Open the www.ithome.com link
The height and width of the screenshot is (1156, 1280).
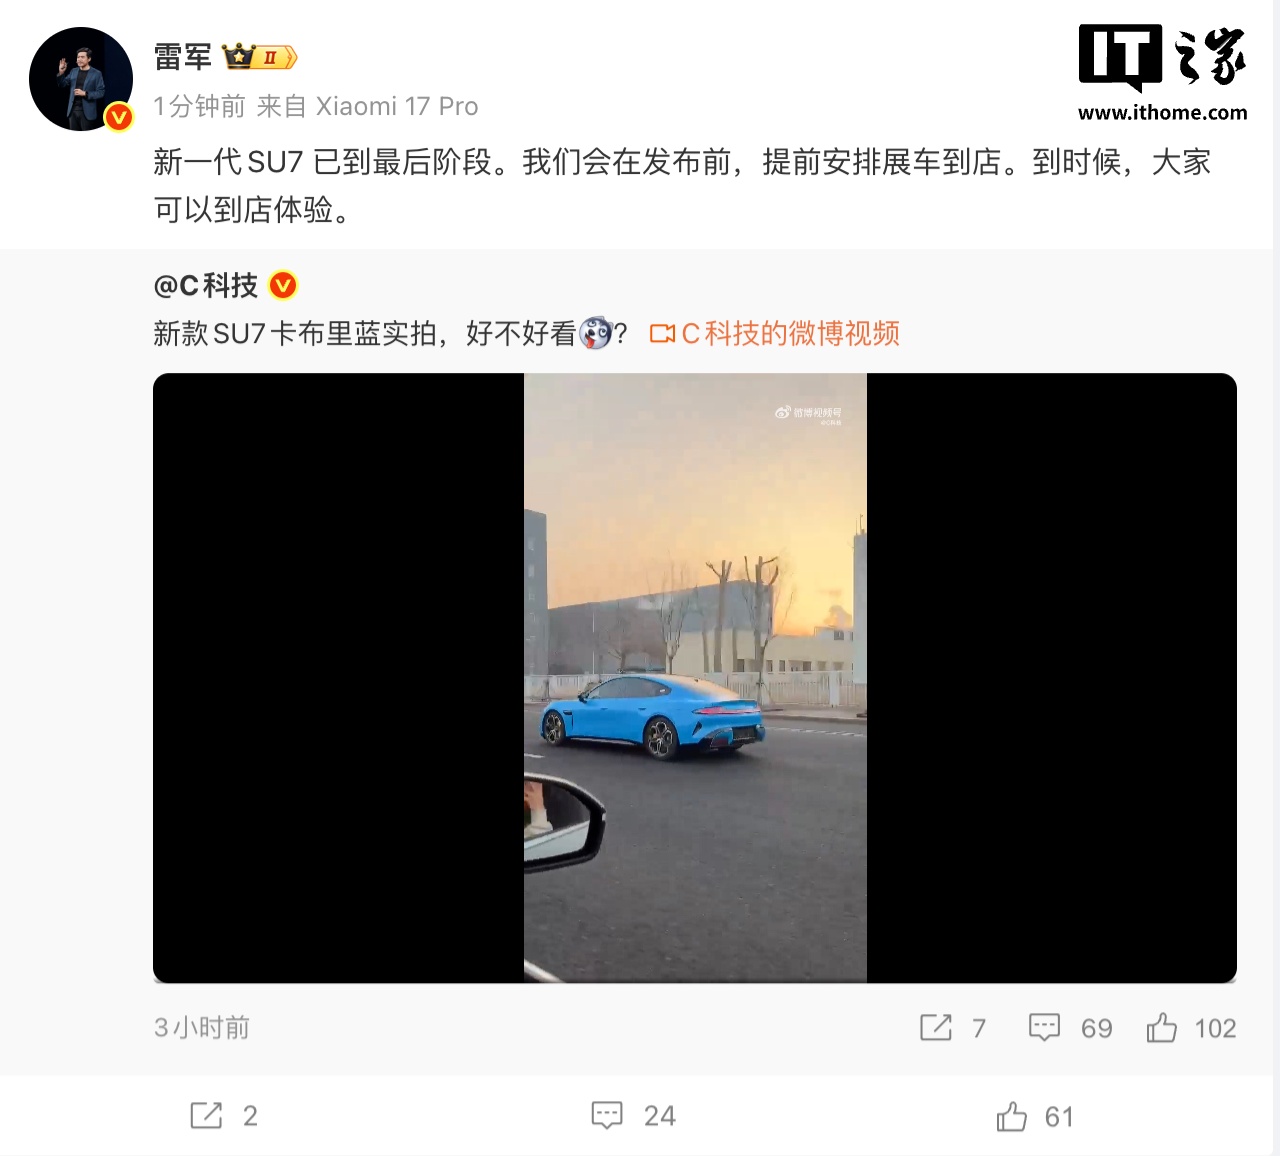(x=1162, y=112)
